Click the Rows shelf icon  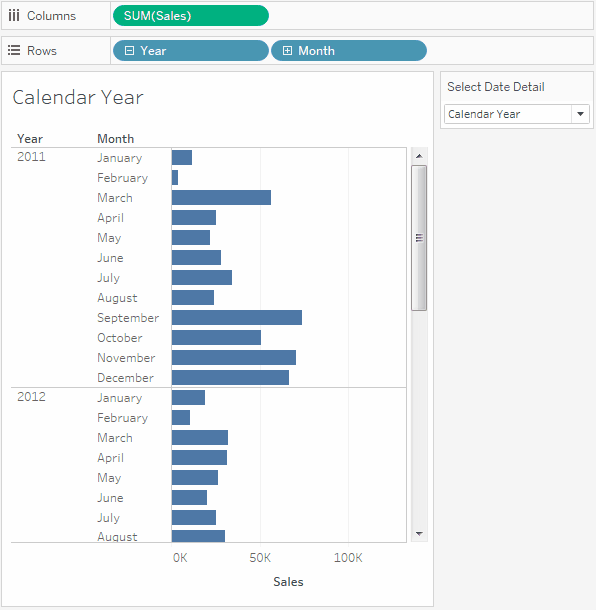point(14,50)
